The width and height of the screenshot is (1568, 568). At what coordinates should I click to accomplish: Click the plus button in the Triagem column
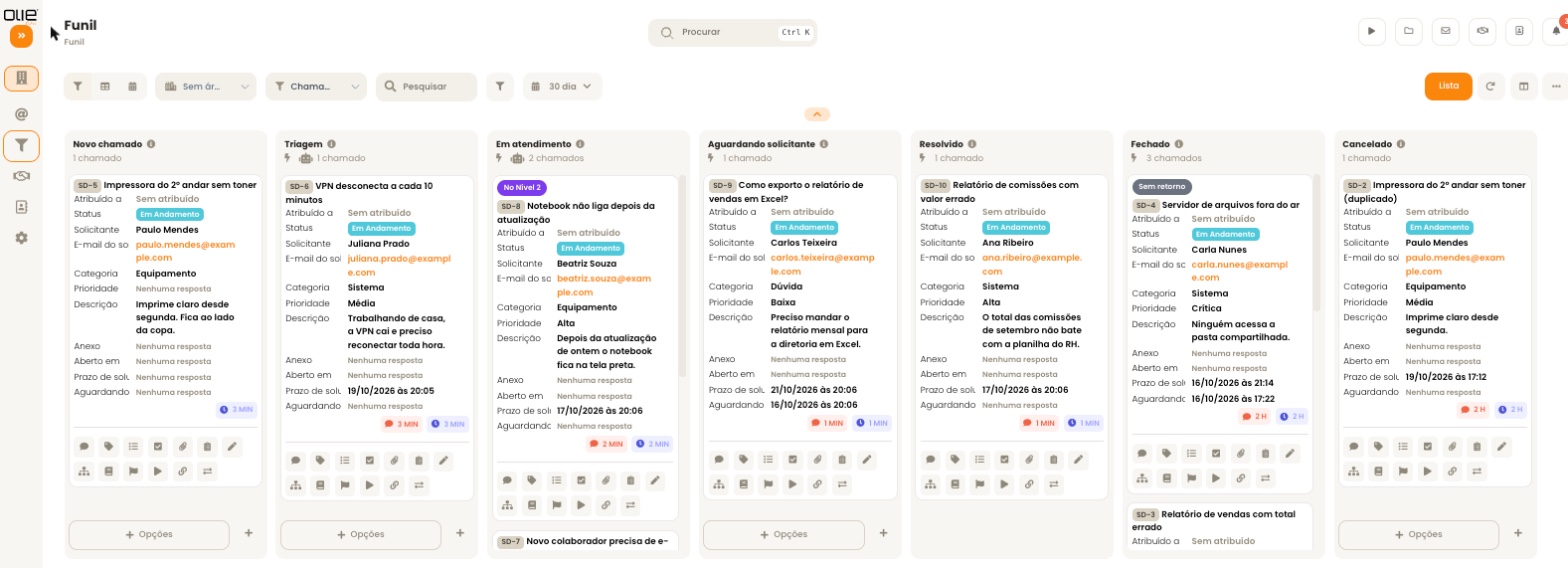point(460,533)
